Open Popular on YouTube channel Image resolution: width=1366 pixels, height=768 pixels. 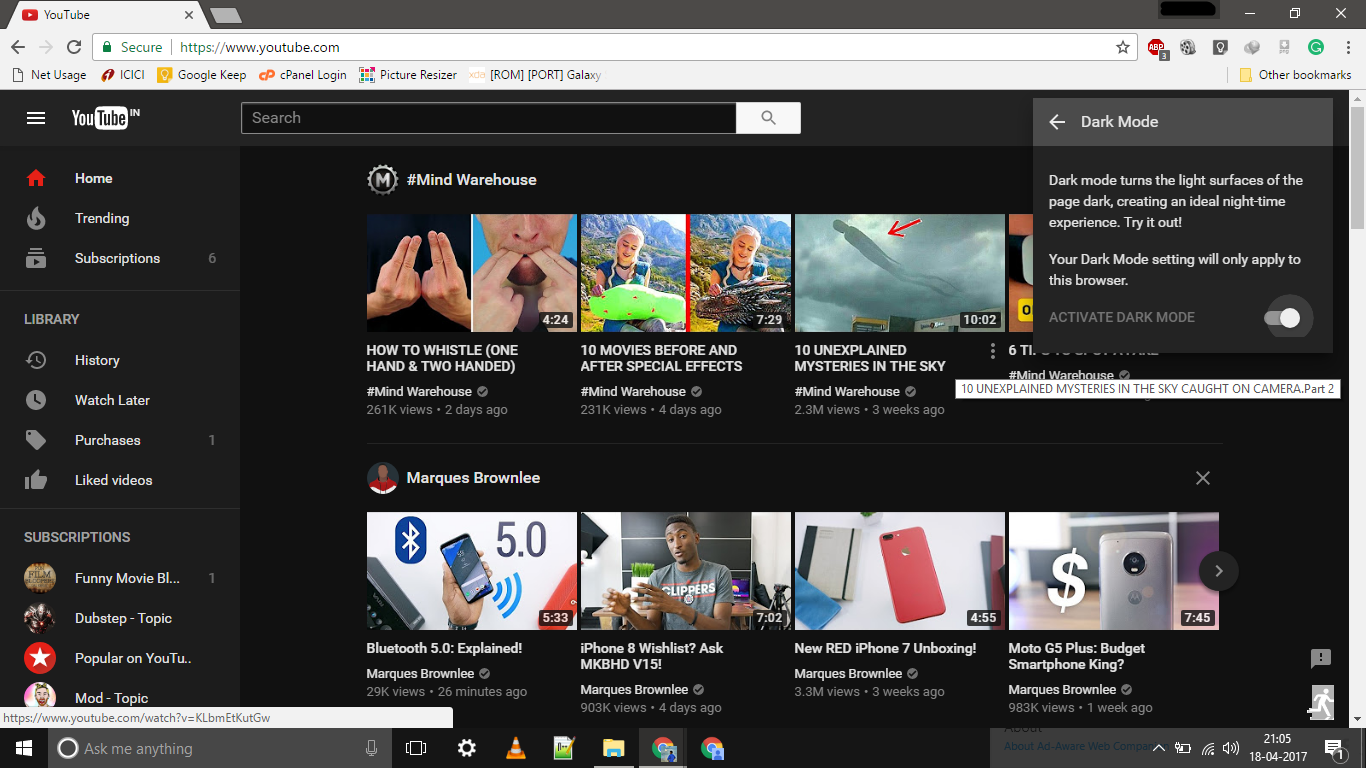point(120,658)
